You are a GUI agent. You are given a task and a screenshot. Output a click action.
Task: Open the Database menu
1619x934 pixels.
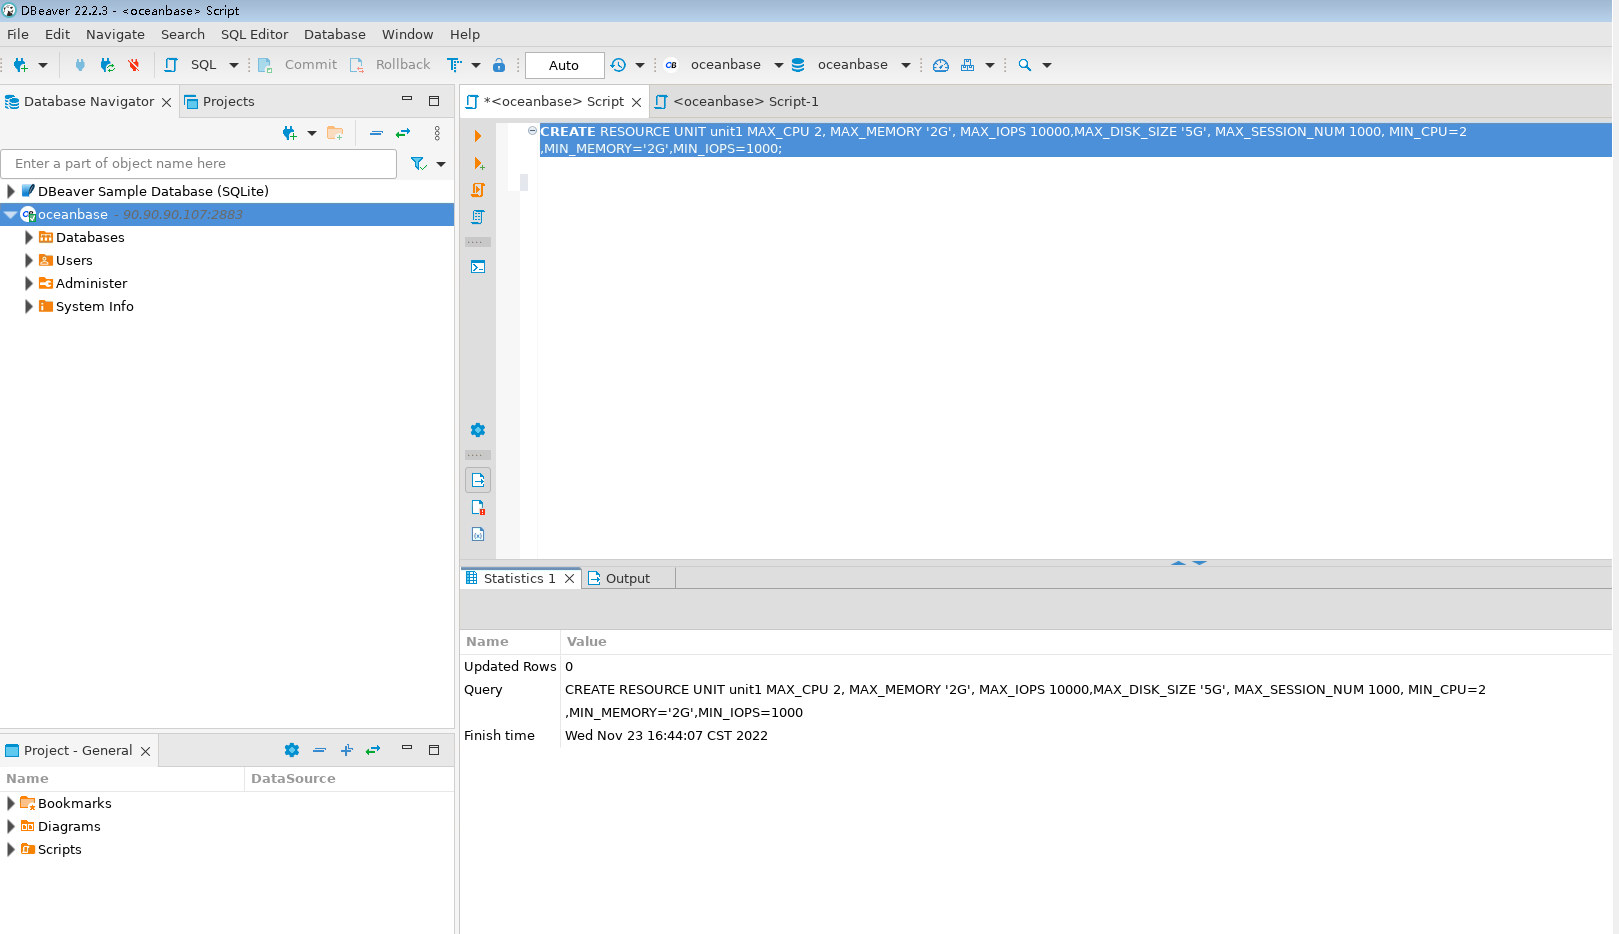(335, 34)
